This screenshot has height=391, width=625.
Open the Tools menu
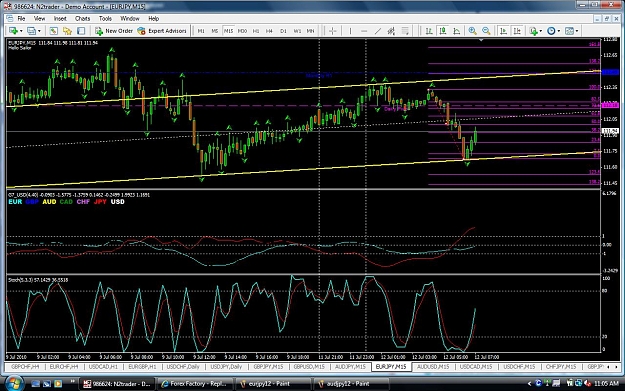coord(105,18)
